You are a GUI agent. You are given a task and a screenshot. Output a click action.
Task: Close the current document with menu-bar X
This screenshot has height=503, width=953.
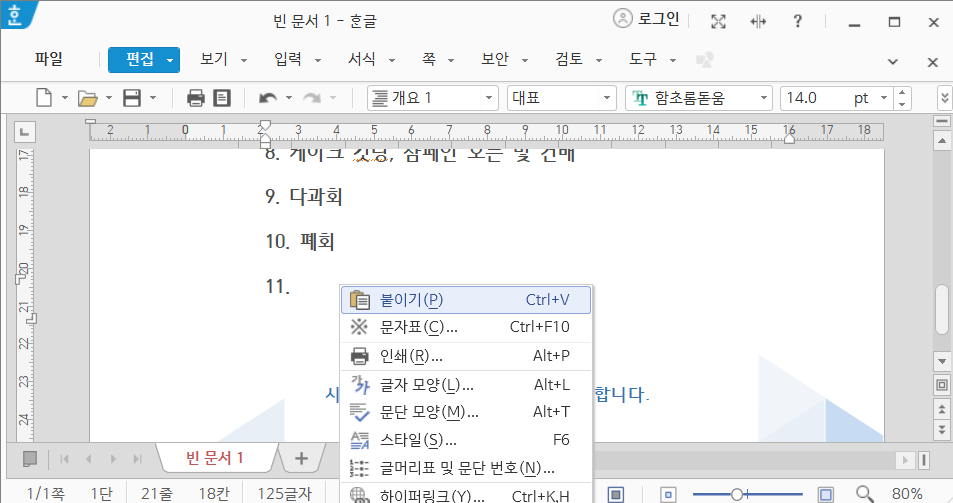[x=933, y=62]
